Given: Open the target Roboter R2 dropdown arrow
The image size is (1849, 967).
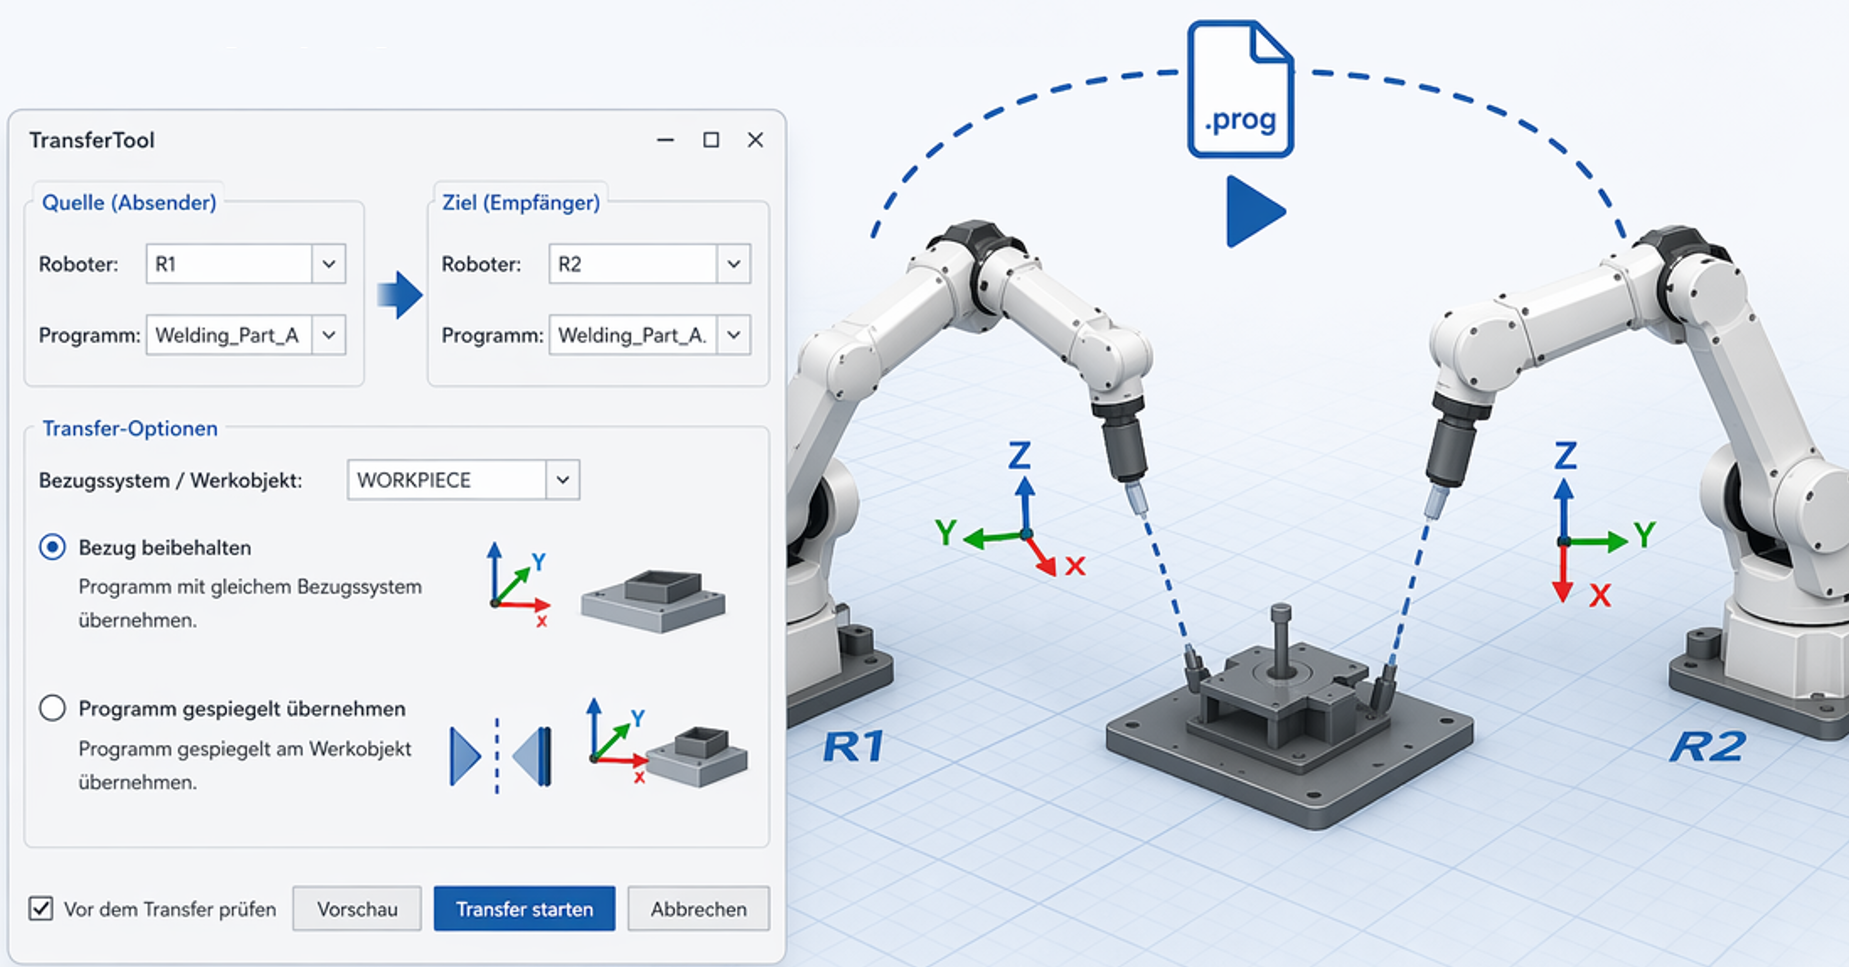Looking at the screenshot, I should [x=733, y=264].
